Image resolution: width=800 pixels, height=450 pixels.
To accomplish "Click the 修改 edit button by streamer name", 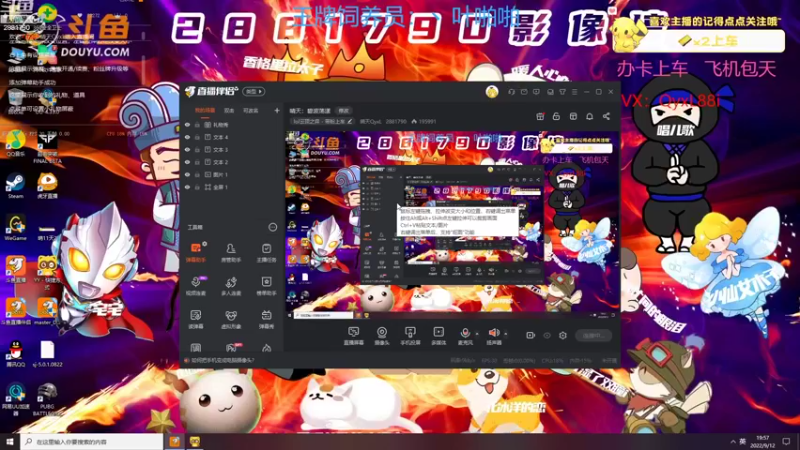I will (344, 111).
